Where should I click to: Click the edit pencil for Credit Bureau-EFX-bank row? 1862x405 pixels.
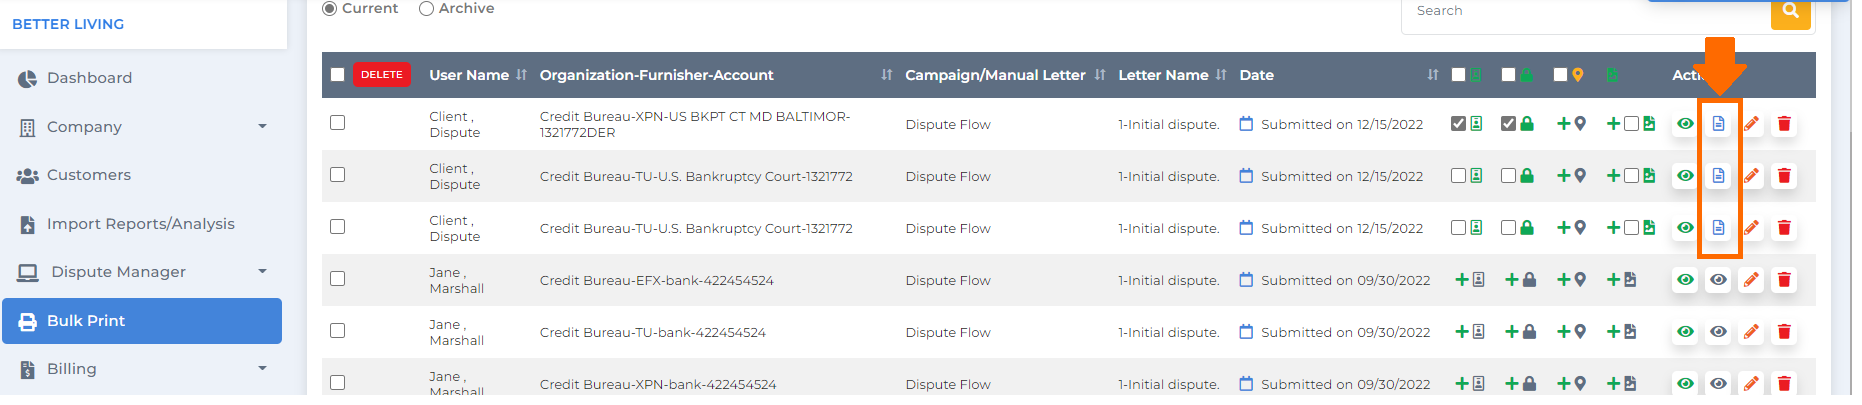[x=1751, y=280]
